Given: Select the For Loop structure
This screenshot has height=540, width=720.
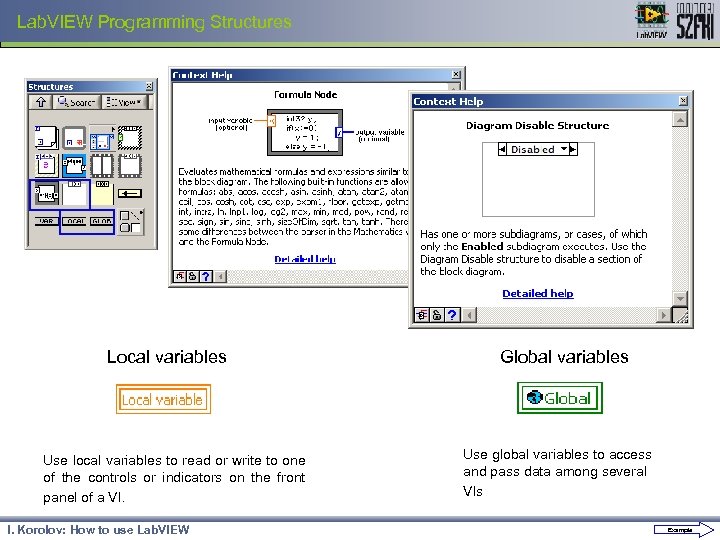Looking at the screenshot, I should tap(46, 137).
